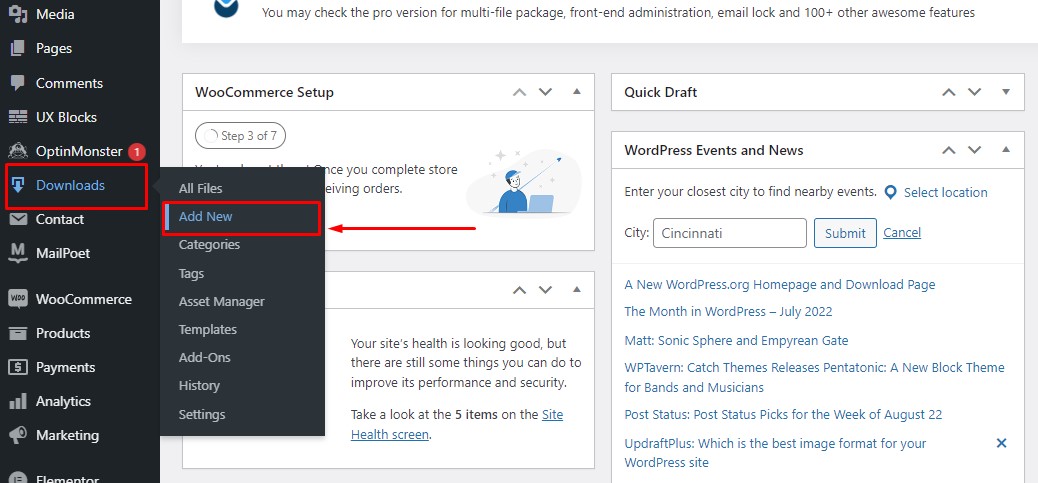Click the Marketing megaphone icon

[x=18, y=435]
